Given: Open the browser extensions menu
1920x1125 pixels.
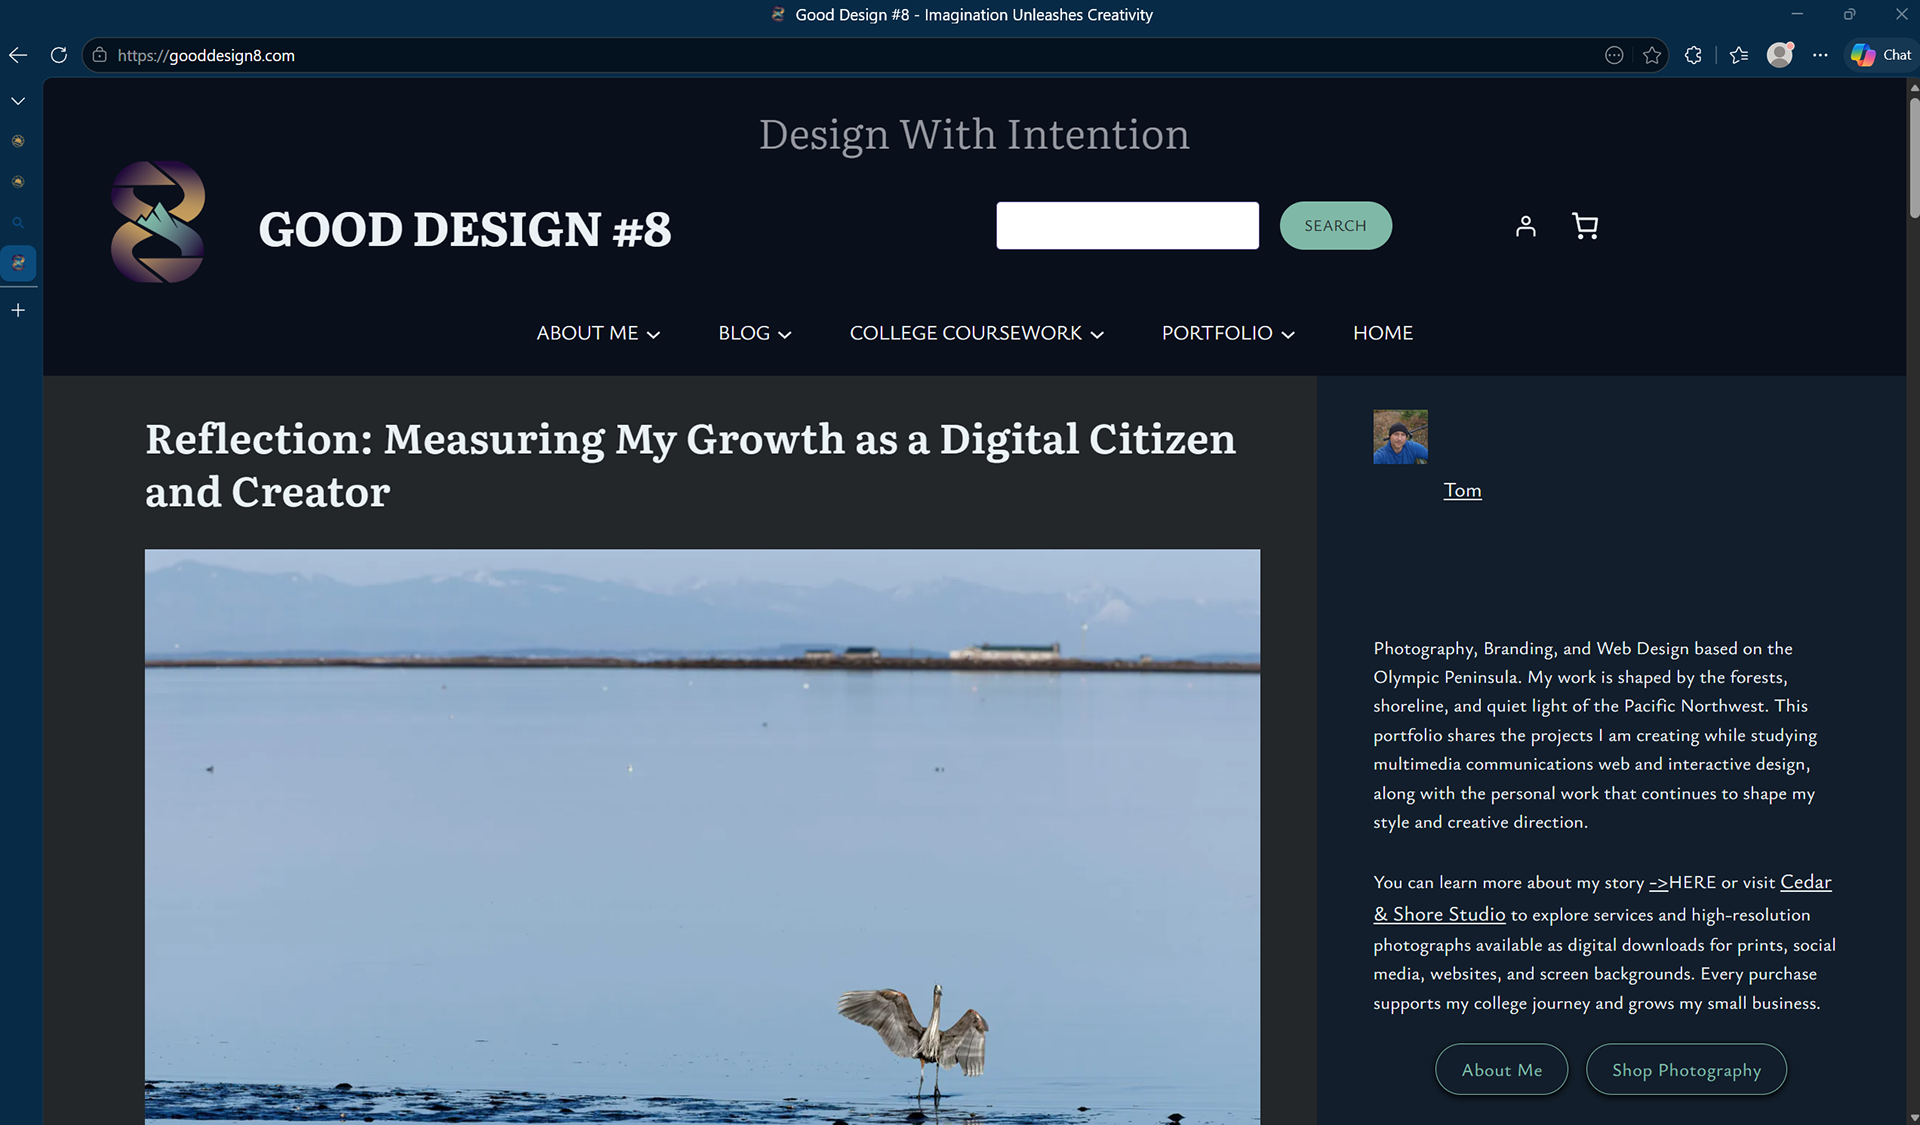Looking at the screenshot, I should point(1693,55).
